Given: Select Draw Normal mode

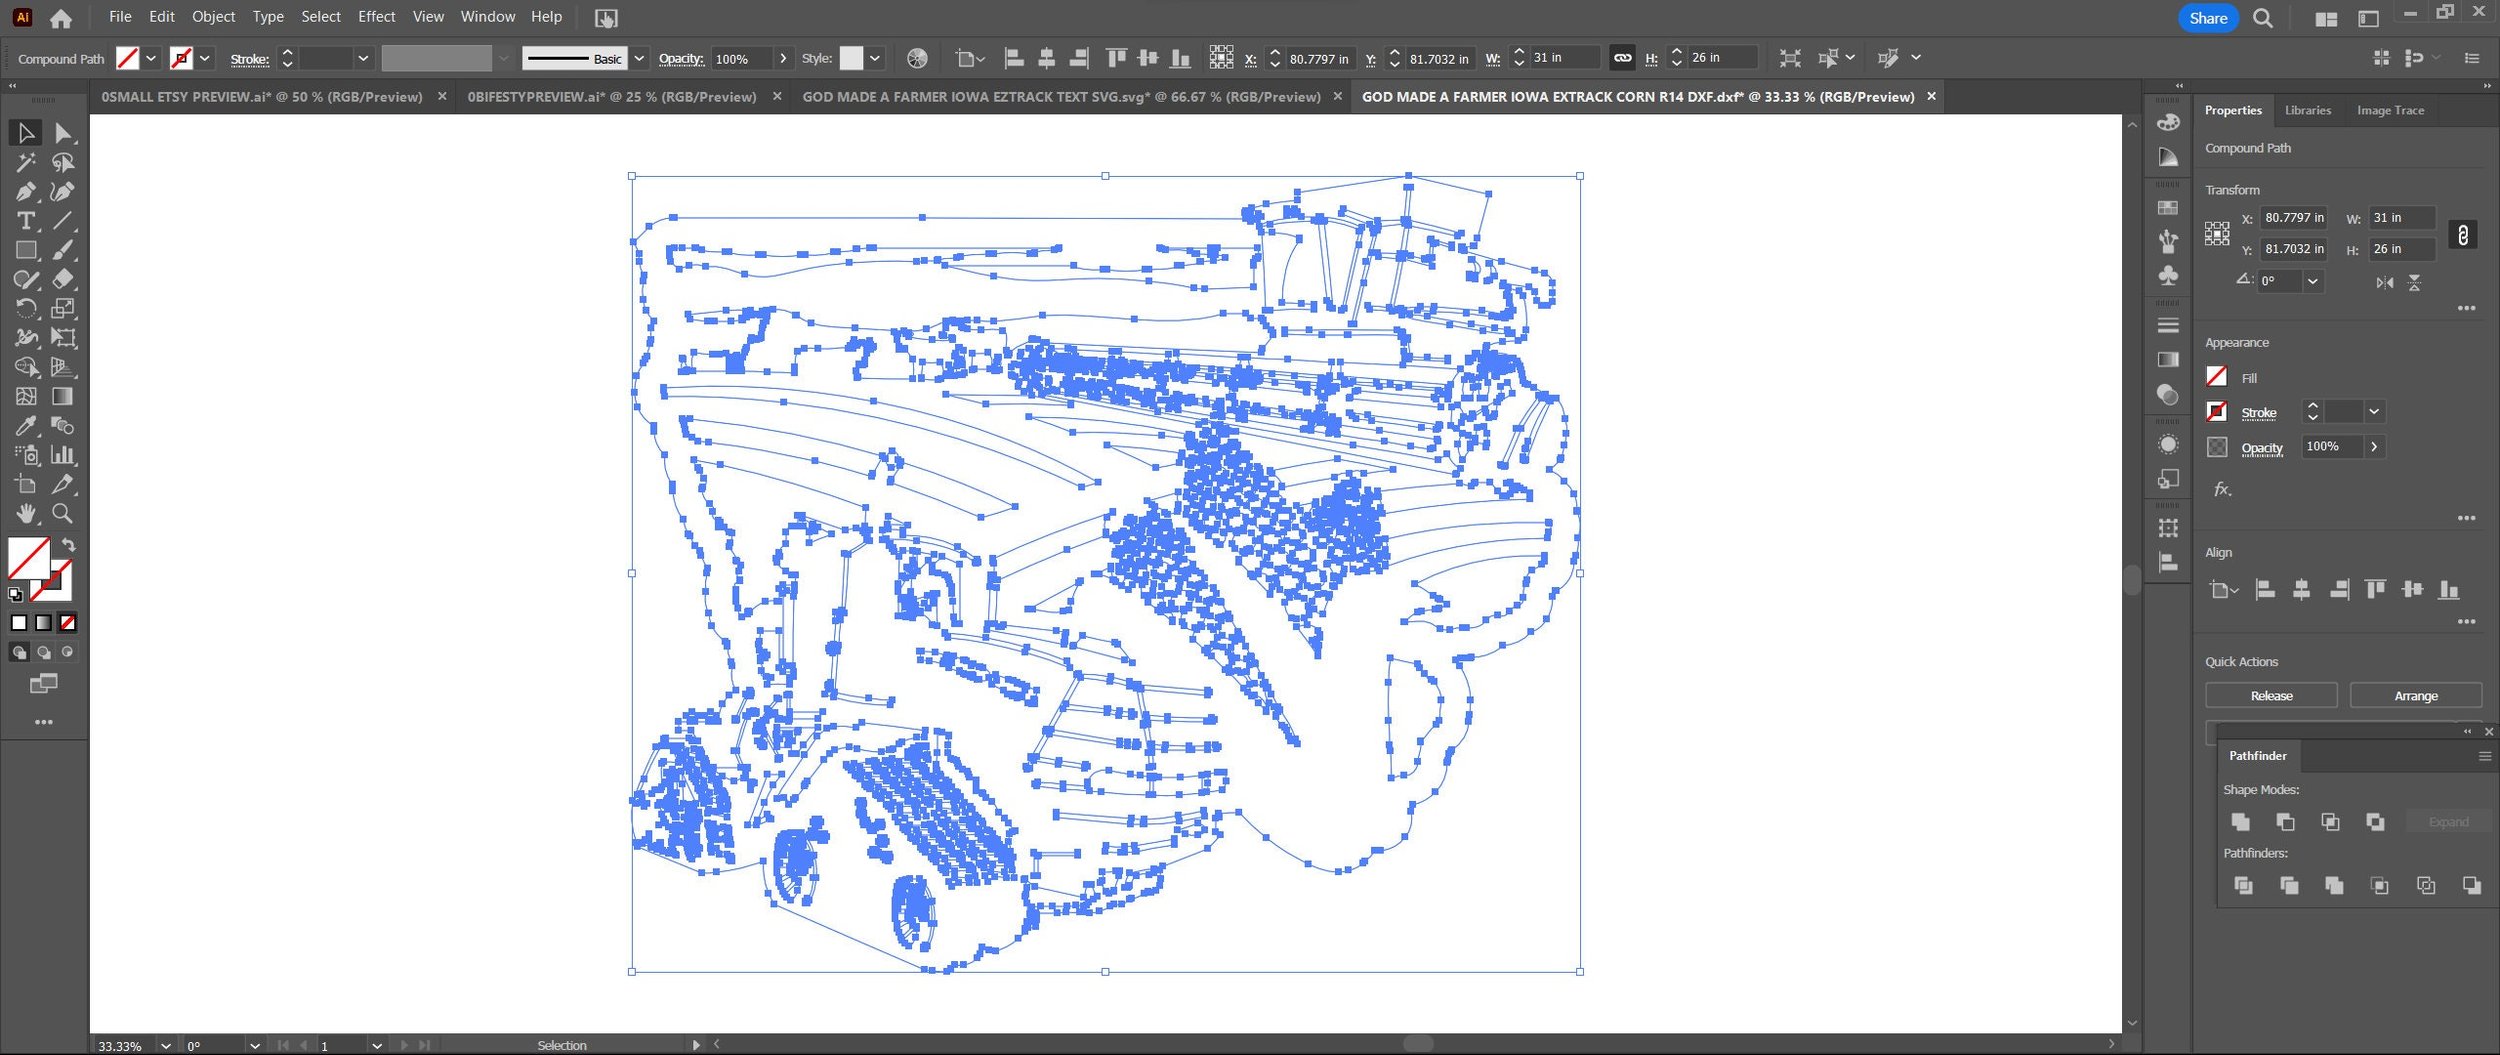Looking at the screenshot, I should [x=19, y=652].
